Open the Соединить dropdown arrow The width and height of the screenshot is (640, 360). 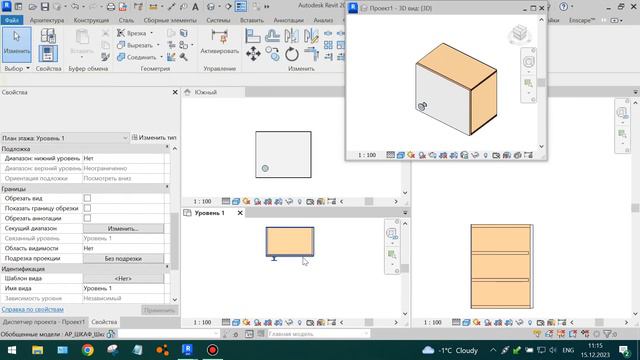162,57
